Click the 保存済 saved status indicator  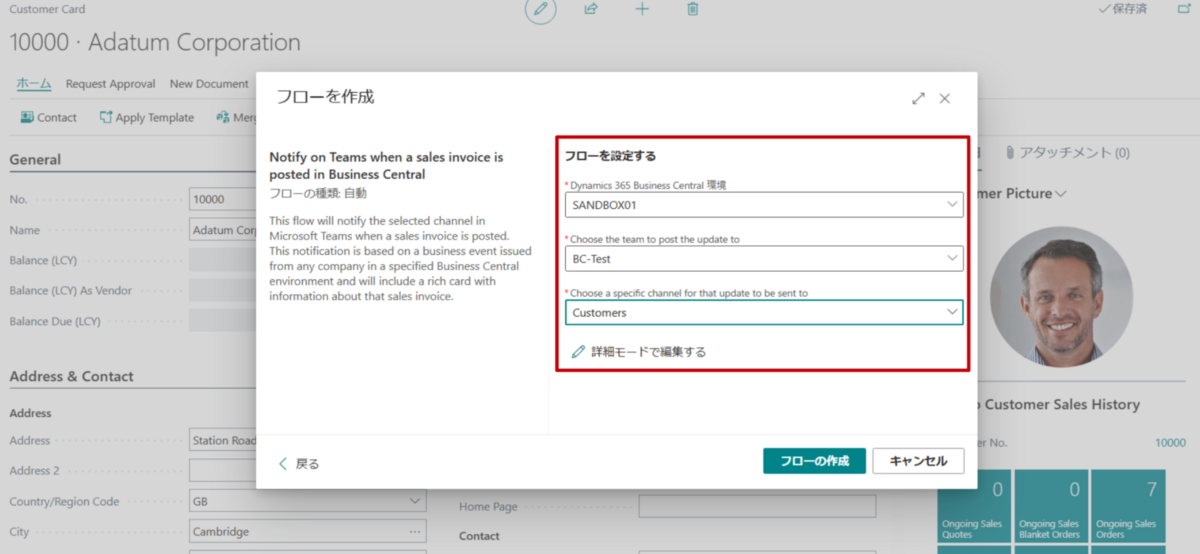pyautogui.click(x=1123, y=8)
